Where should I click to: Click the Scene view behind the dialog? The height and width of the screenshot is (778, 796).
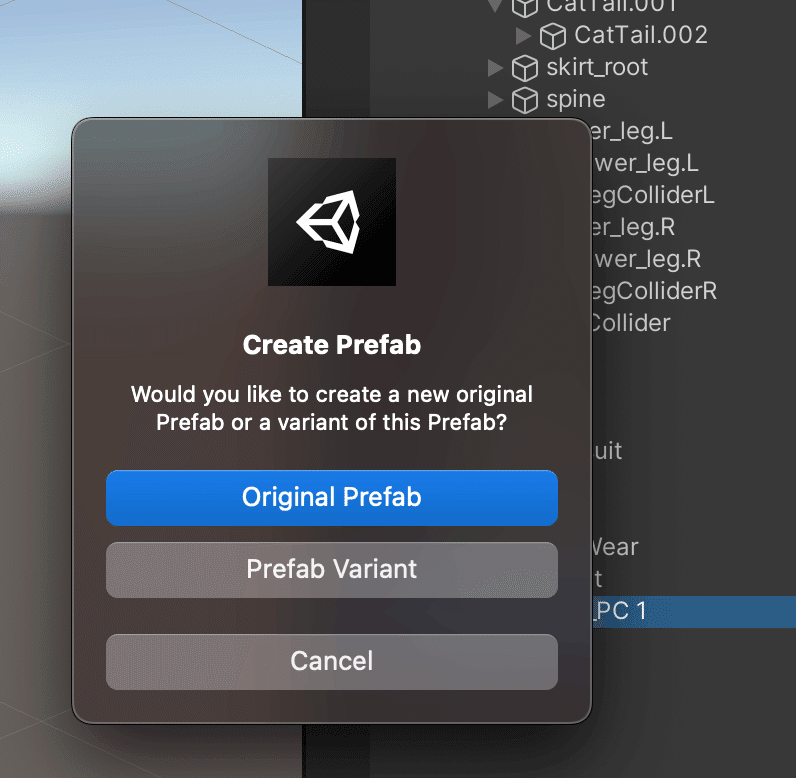click(150, 60)
